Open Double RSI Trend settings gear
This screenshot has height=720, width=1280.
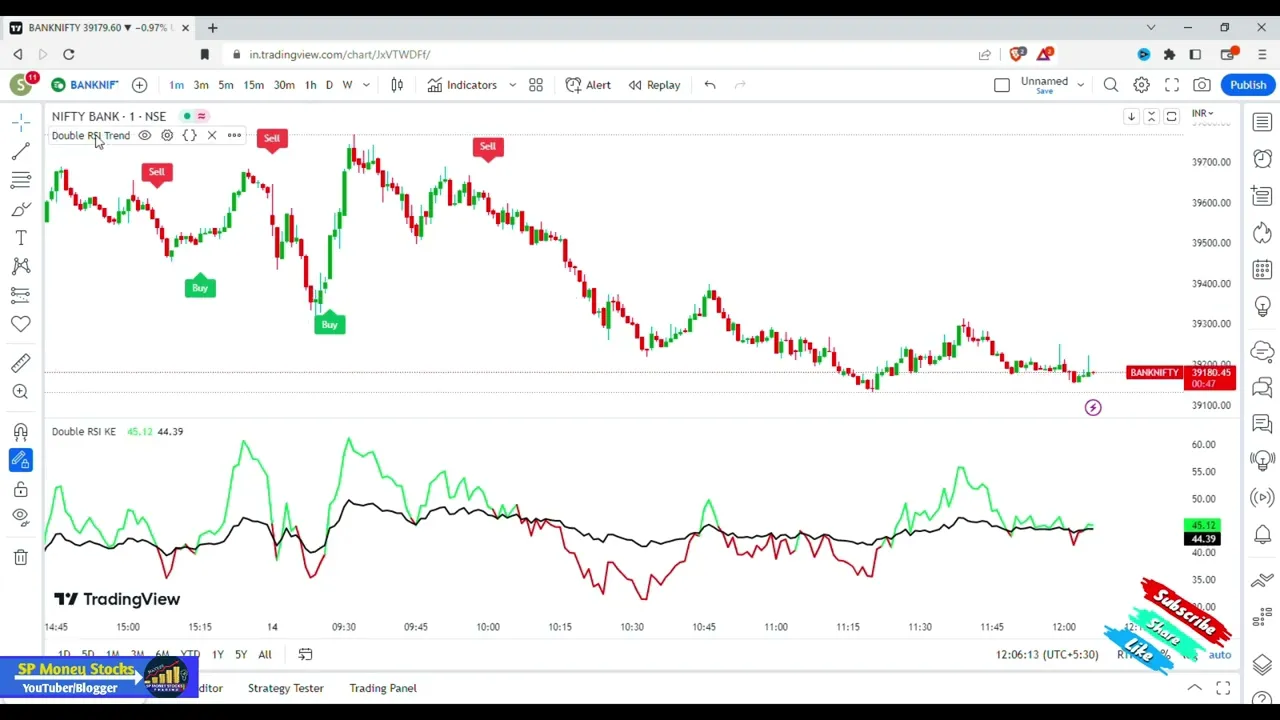point(167,136)
